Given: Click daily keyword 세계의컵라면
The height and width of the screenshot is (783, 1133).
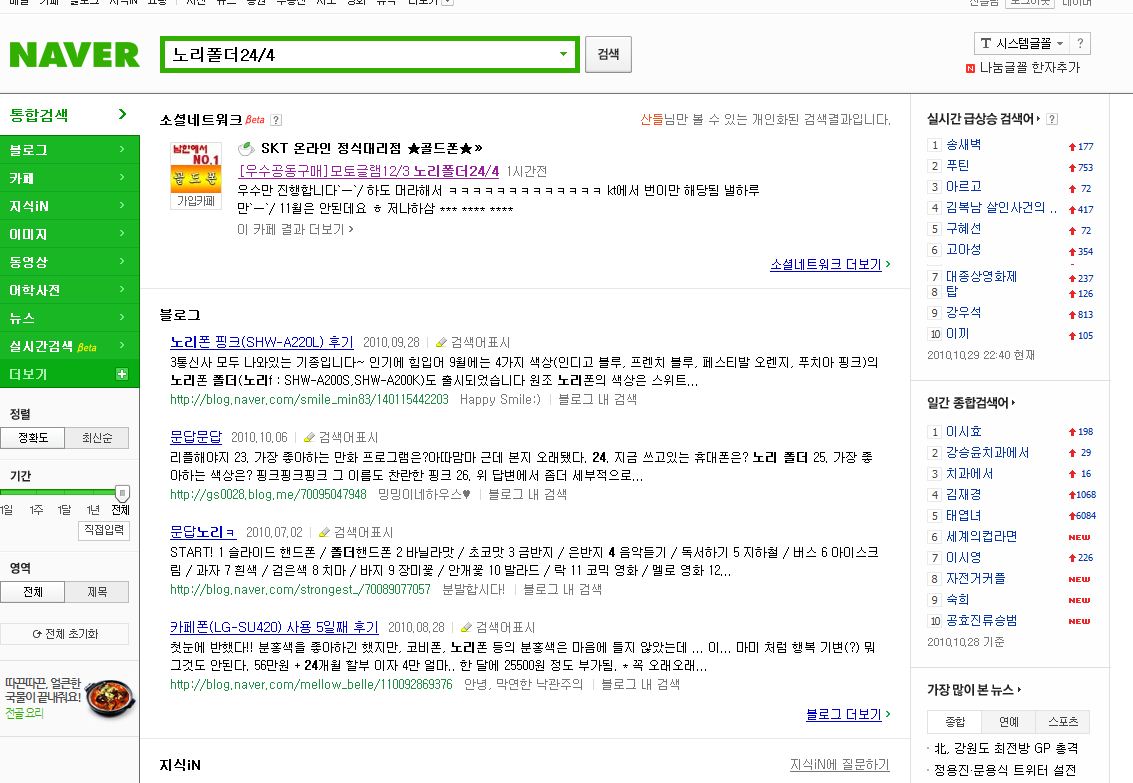Looking at the screenshot, I should pos(981,536).
